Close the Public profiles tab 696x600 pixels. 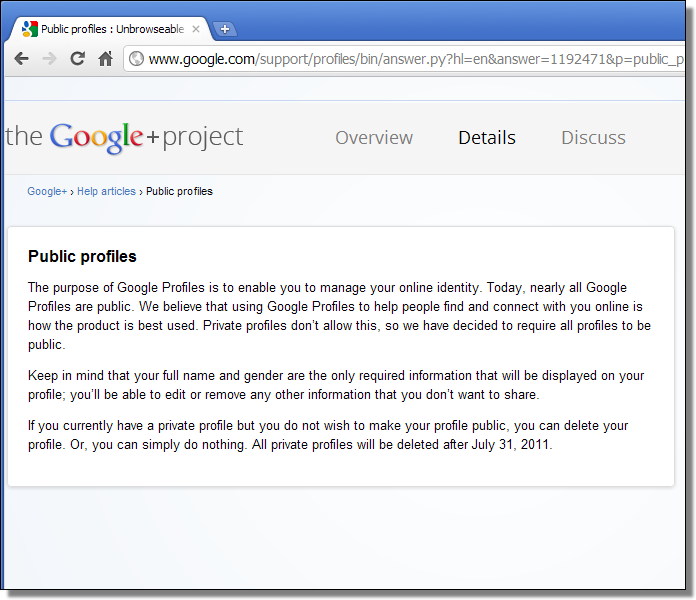click(x=196, y=29)
